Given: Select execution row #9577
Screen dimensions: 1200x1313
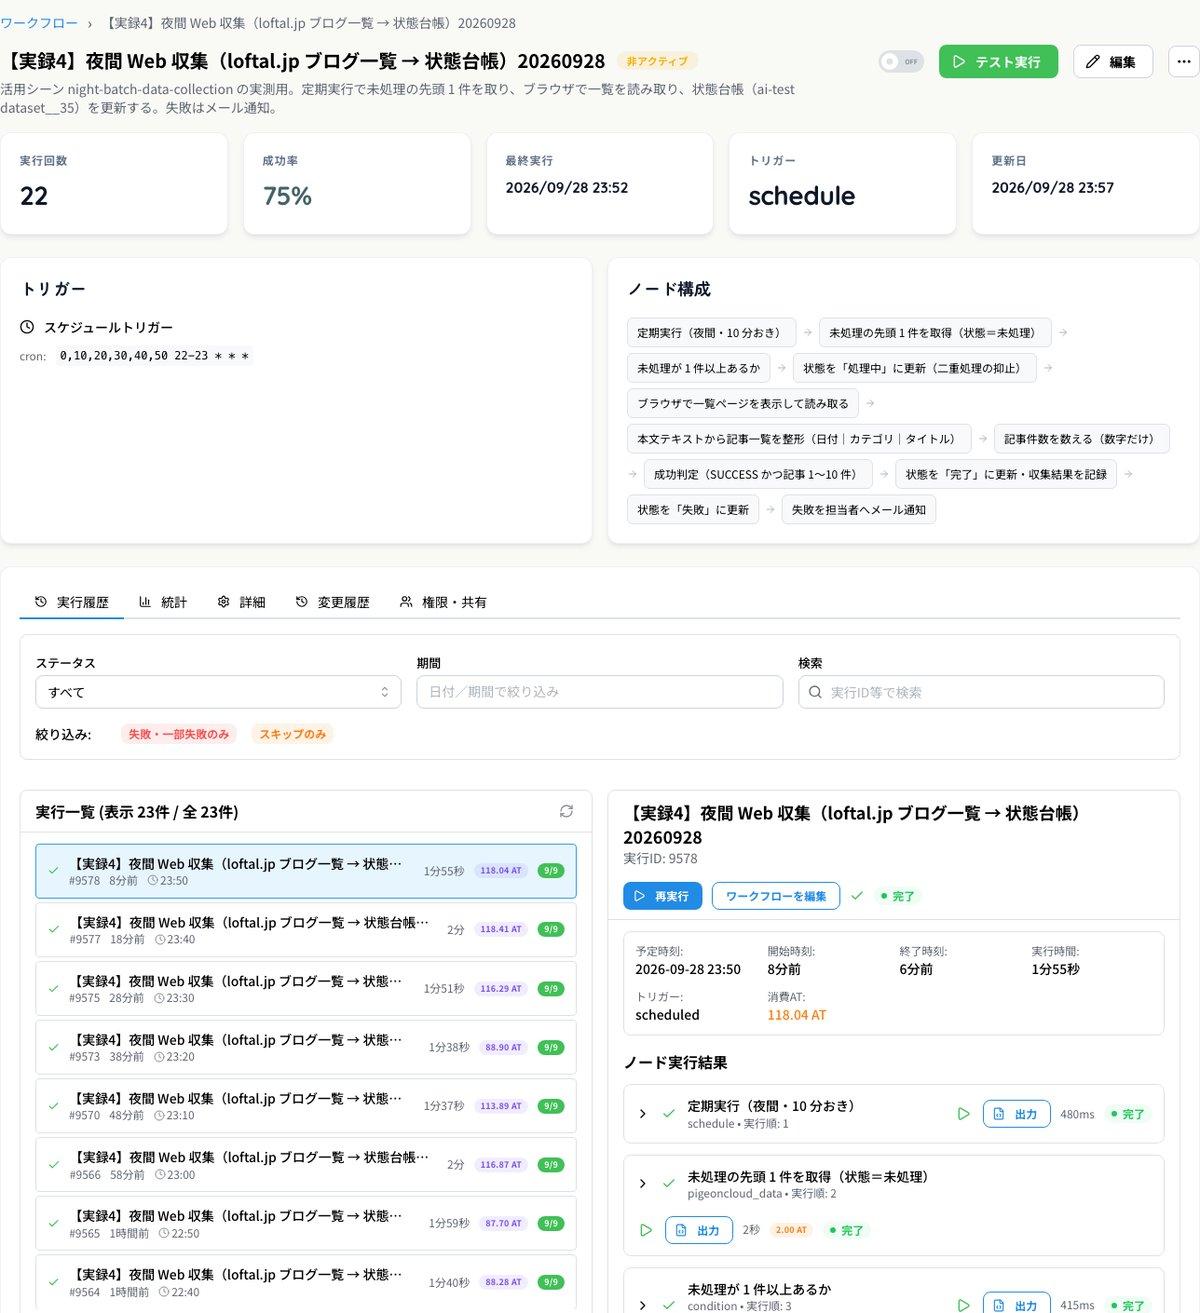Looking at the screenshot, I should click(x=306, y=930).
